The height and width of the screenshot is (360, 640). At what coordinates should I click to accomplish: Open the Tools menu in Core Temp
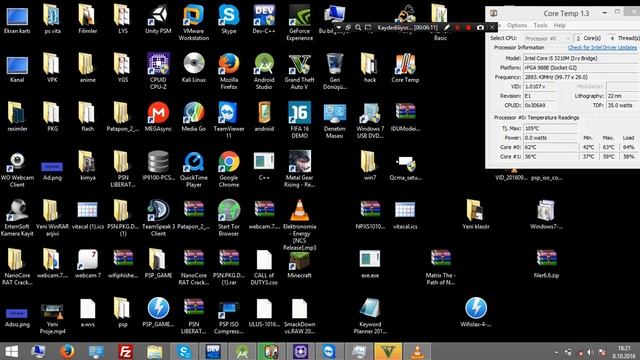pos(540,25)
